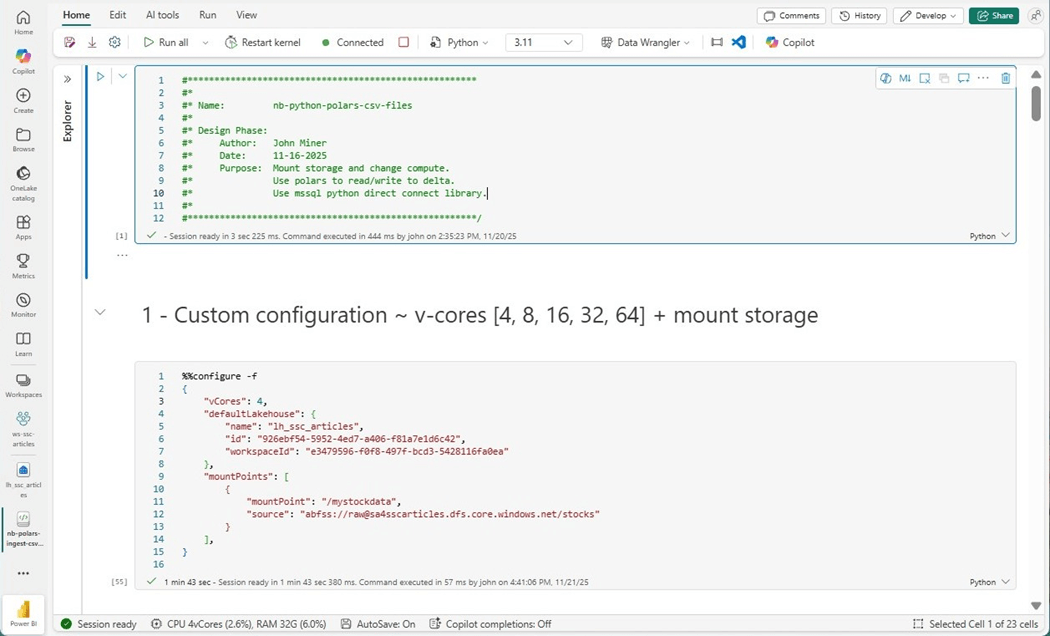Switch to the AI tools tab
This screenshot has width=1050, height=636.
[x=163, y=15]
